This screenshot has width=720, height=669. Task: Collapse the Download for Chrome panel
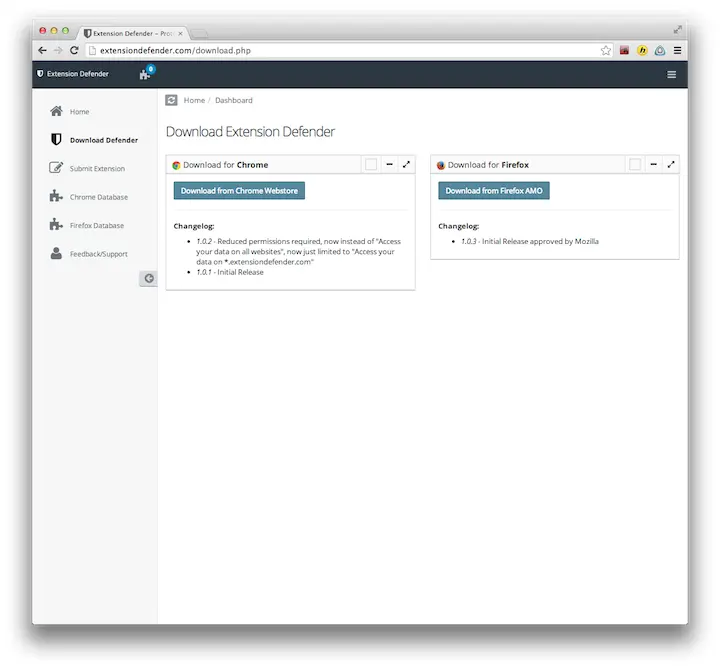click(389, 164)
